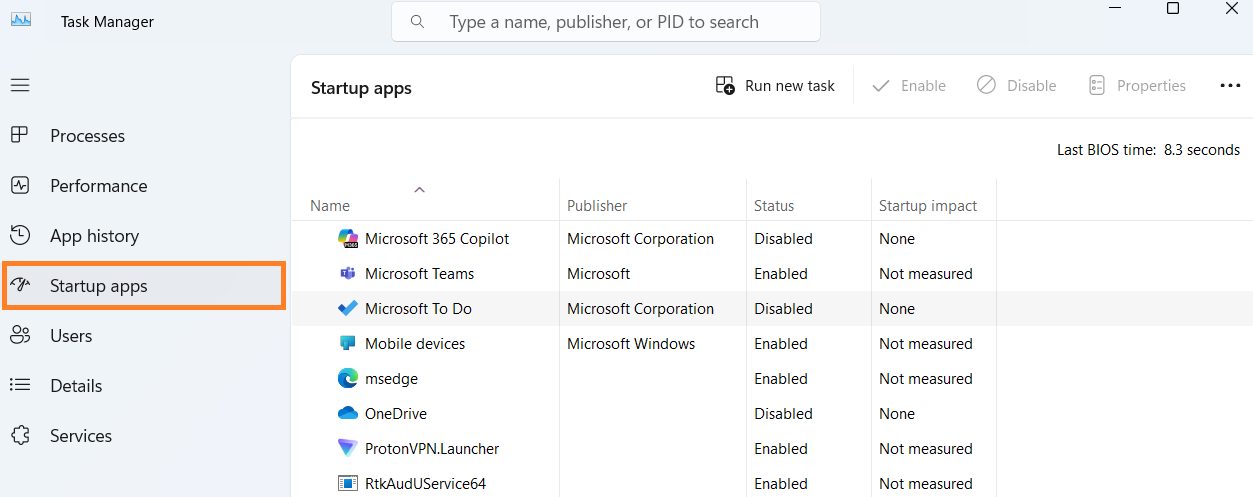Click the Mobile devices icon

[348, 344]
